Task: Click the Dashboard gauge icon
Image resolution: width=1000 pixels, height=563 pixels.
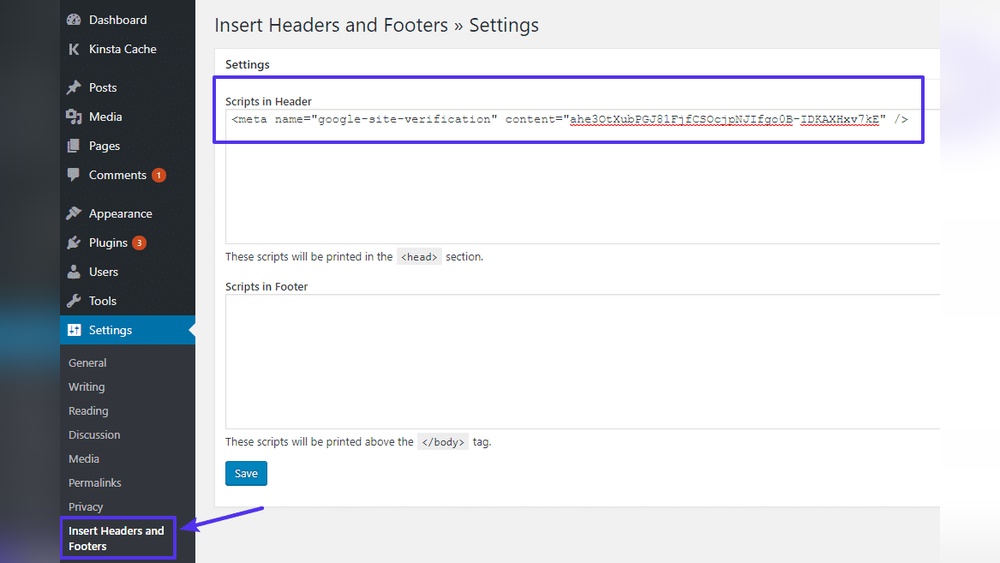Action: (x=74, y=20)
